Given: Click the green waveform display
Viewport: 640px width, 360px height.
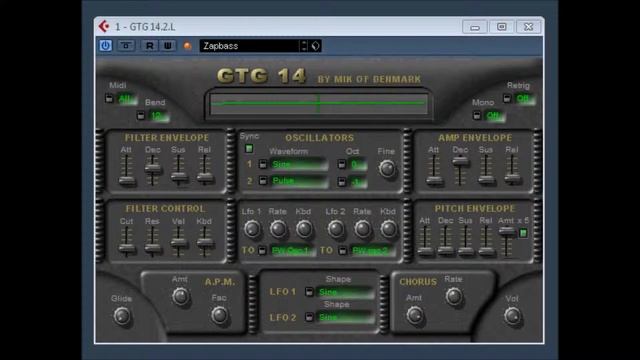Looking at the screenshot, I should point(319,103).
